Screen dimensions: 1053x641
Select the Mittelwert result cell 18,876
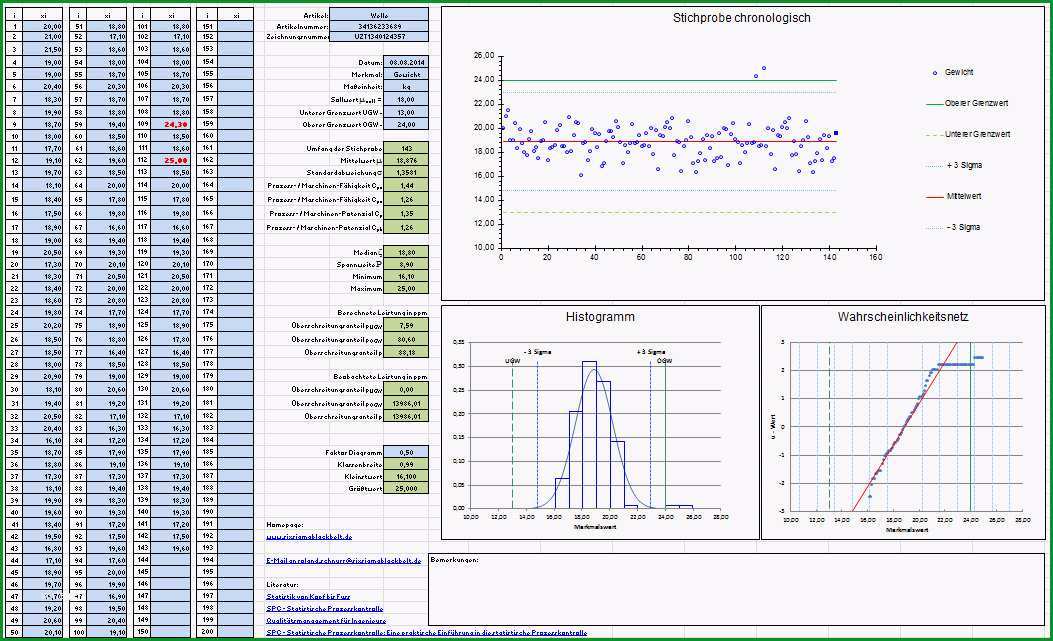click(406, 161)
